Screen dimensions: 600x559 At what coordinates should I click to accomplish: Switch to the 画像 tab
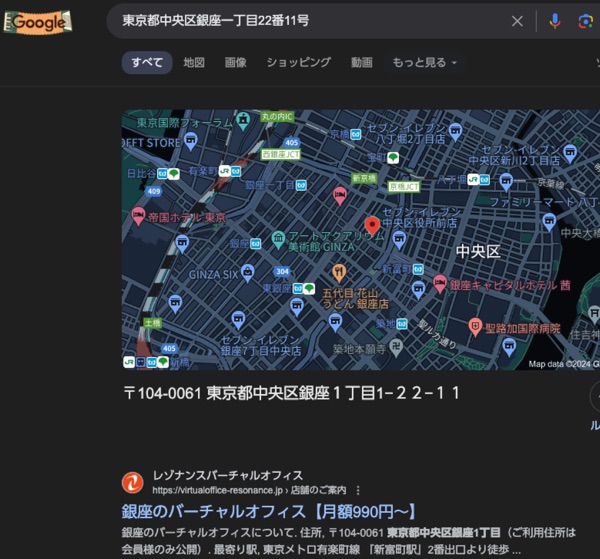(236, 62)
